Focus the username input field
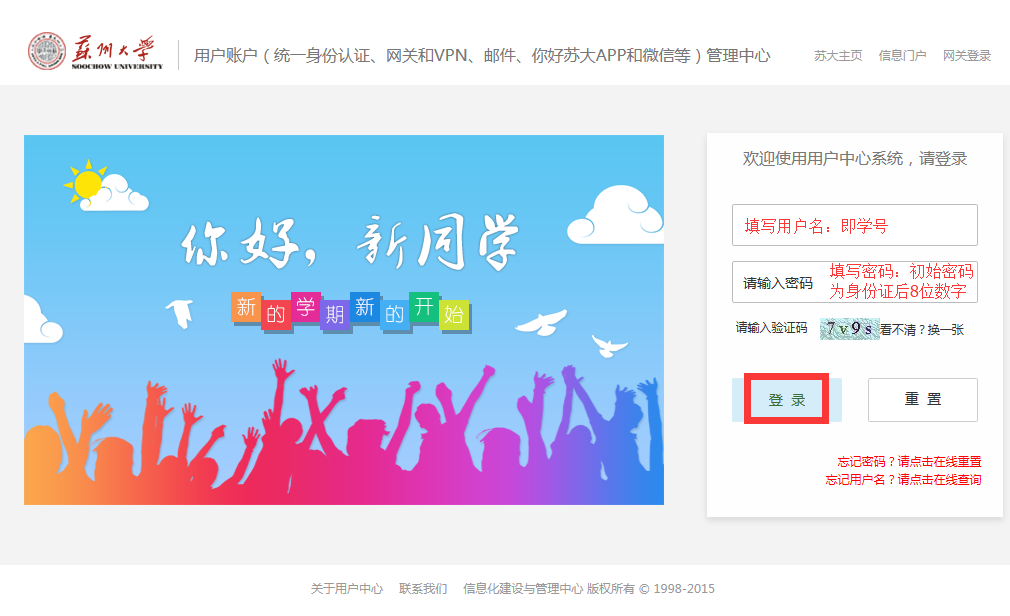Image resolution: width=1010 pixels, height=616 pixels. [854, 225]
